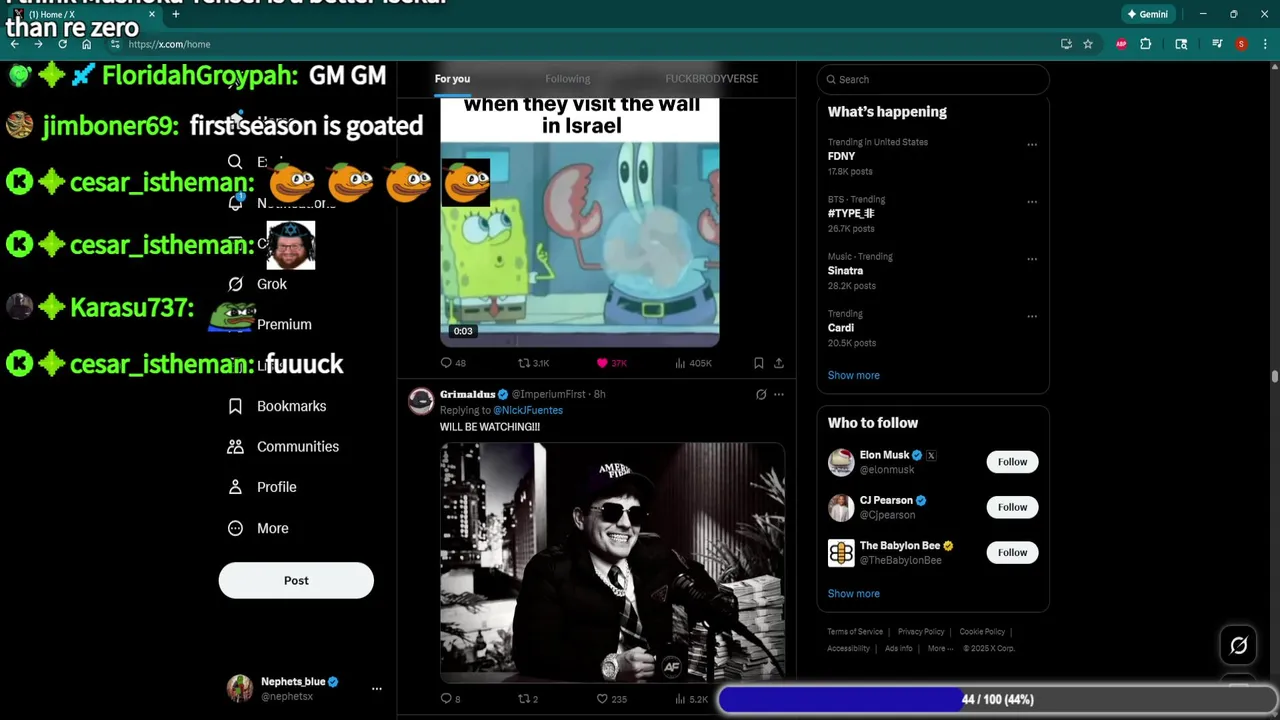Click the browser home icon
The image size is (1280, 720).
(x=86, y=44)
